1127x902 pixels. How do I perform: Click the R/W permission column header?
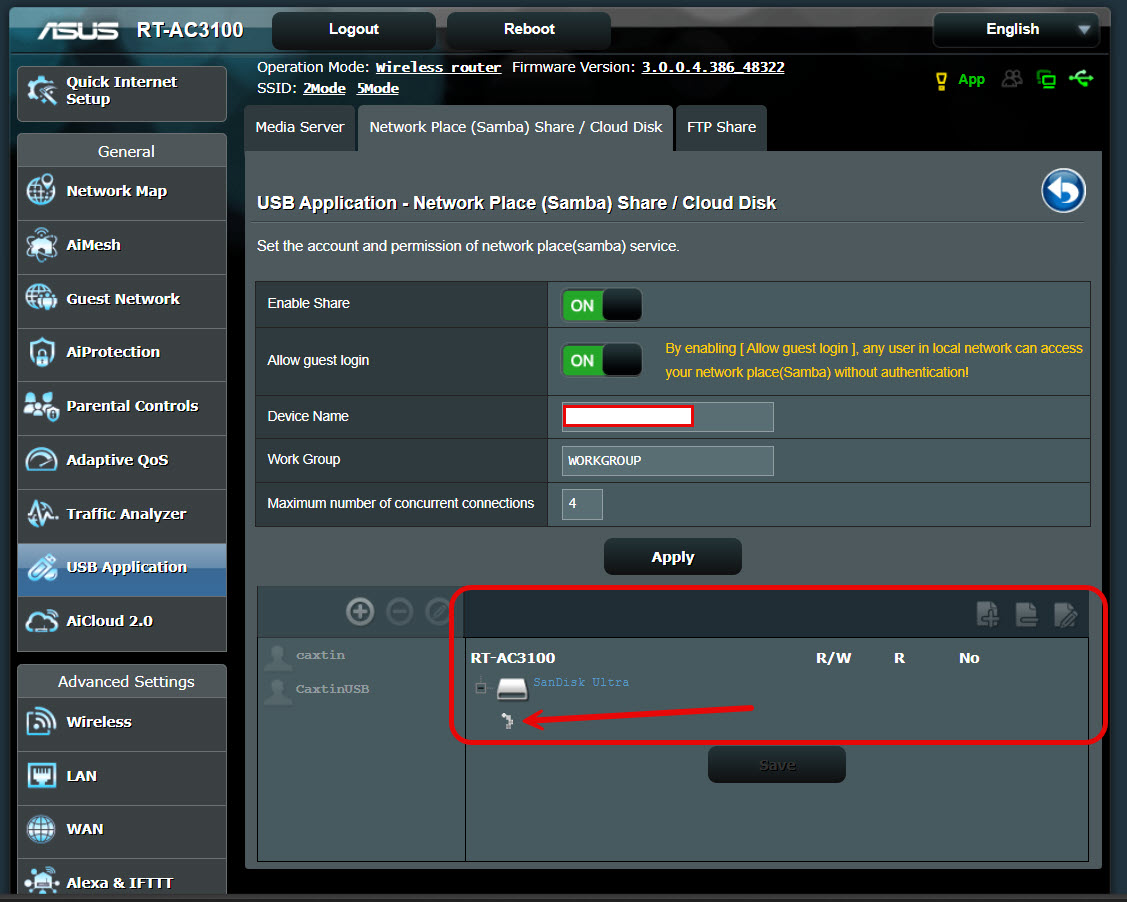(x=834, y=658)
